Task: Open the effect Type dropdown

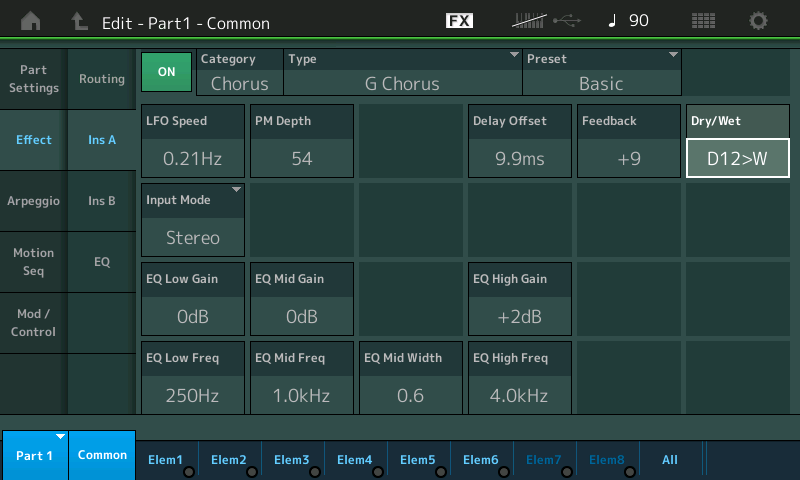Action: pyautogui.click(x=403, y=73)
